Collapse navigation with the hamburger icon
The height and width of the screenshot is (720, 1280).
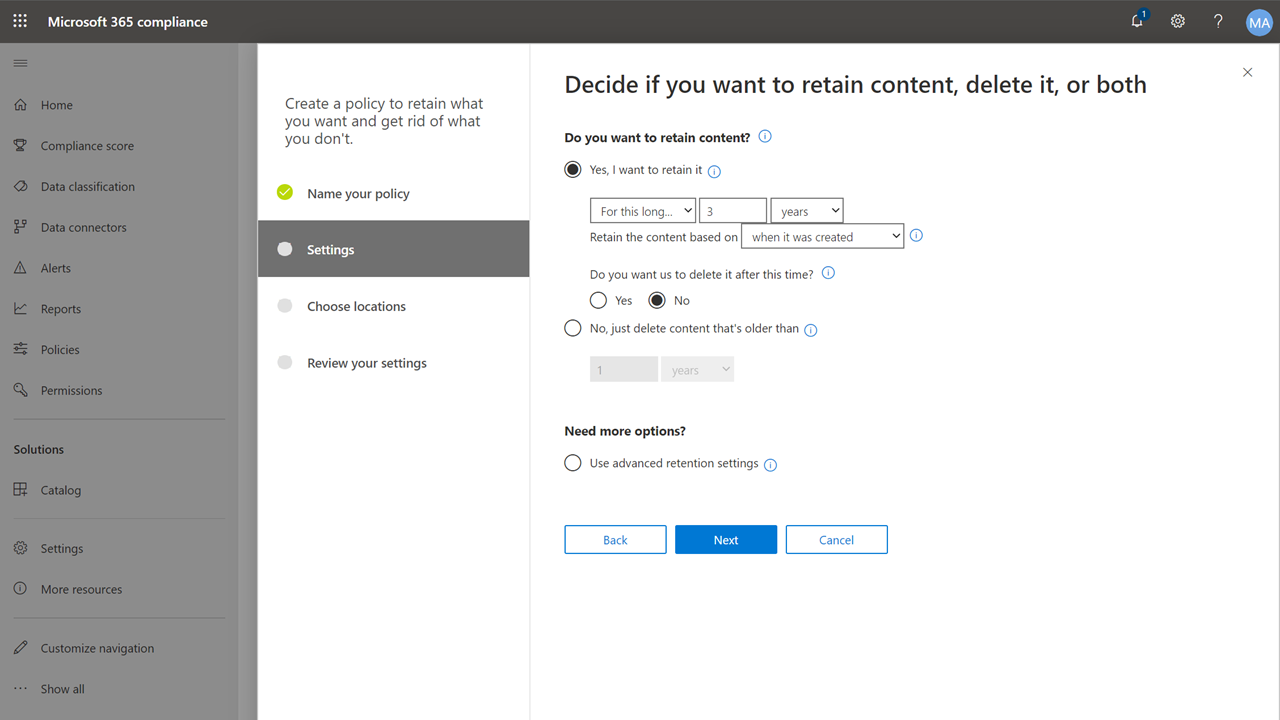point(20,64)
